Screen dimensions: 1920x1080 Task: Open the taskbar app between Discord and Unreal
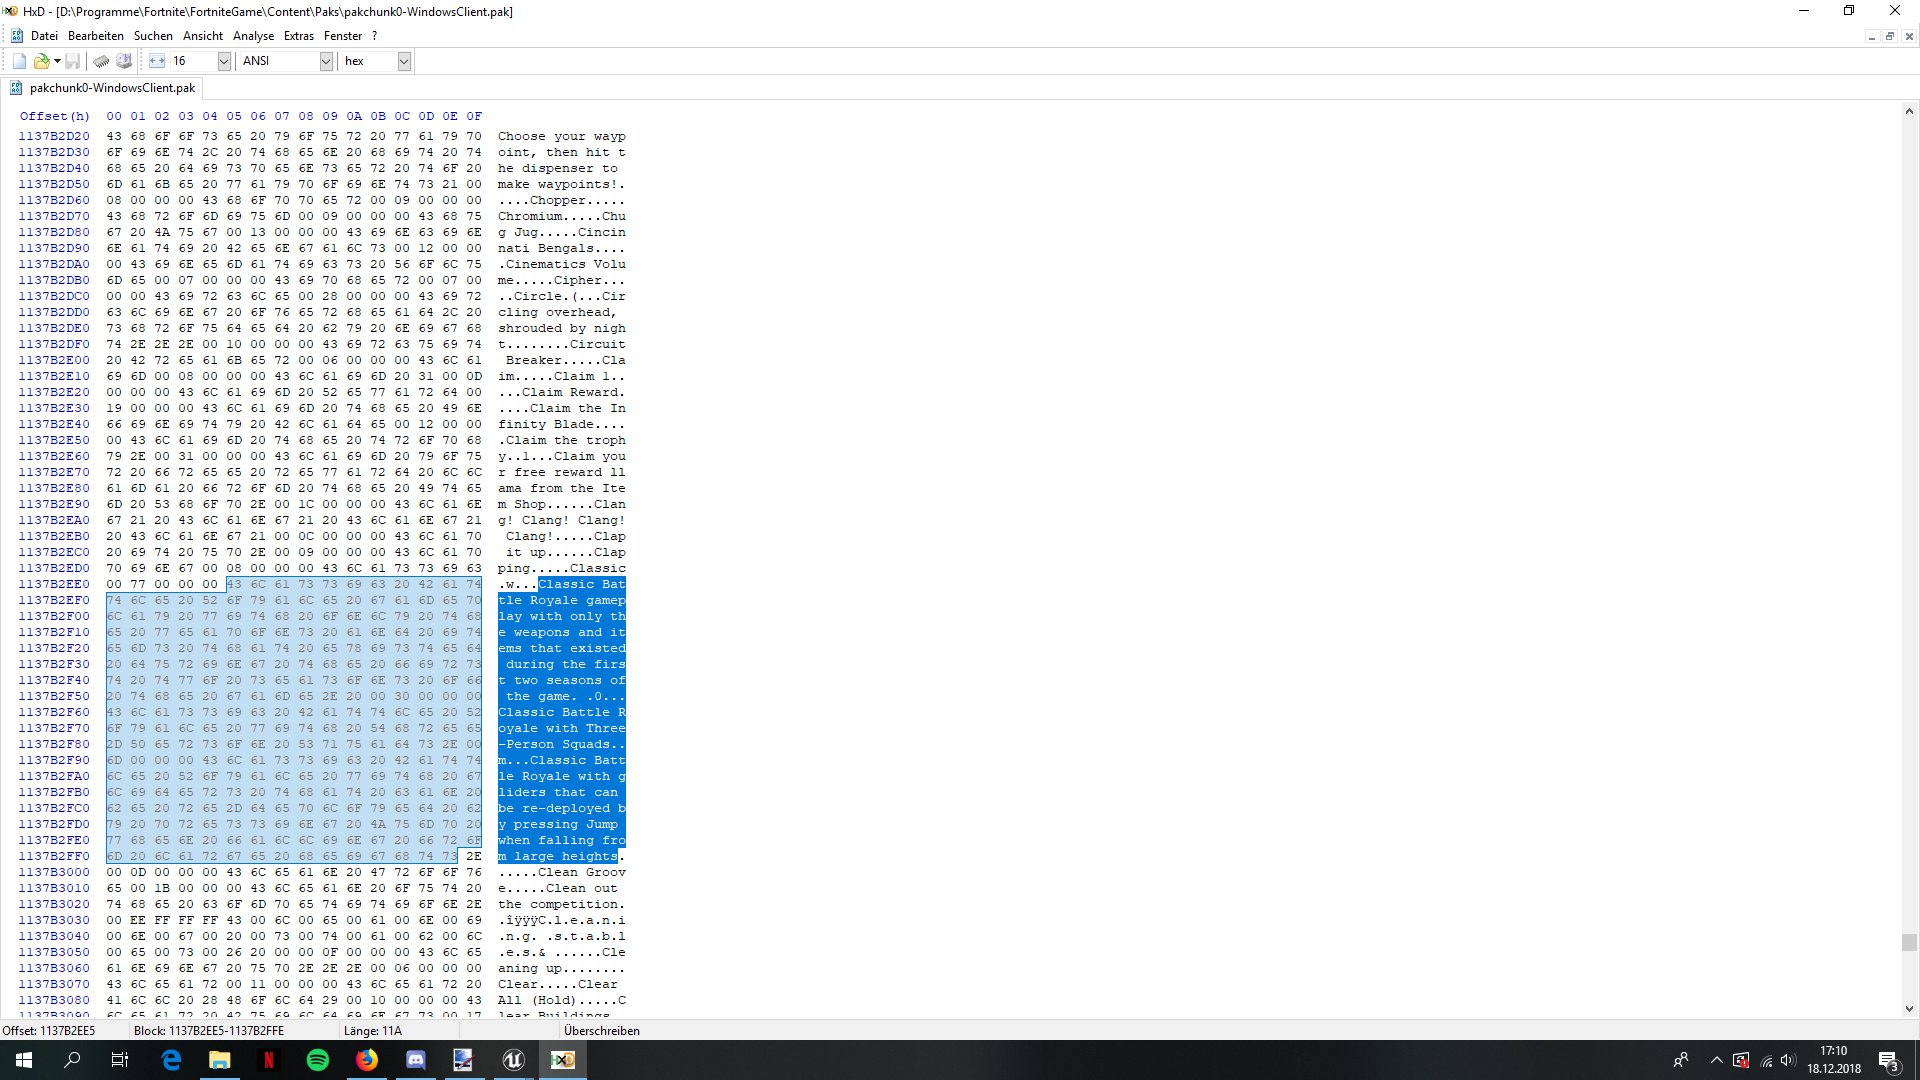tap(464, 1060)
